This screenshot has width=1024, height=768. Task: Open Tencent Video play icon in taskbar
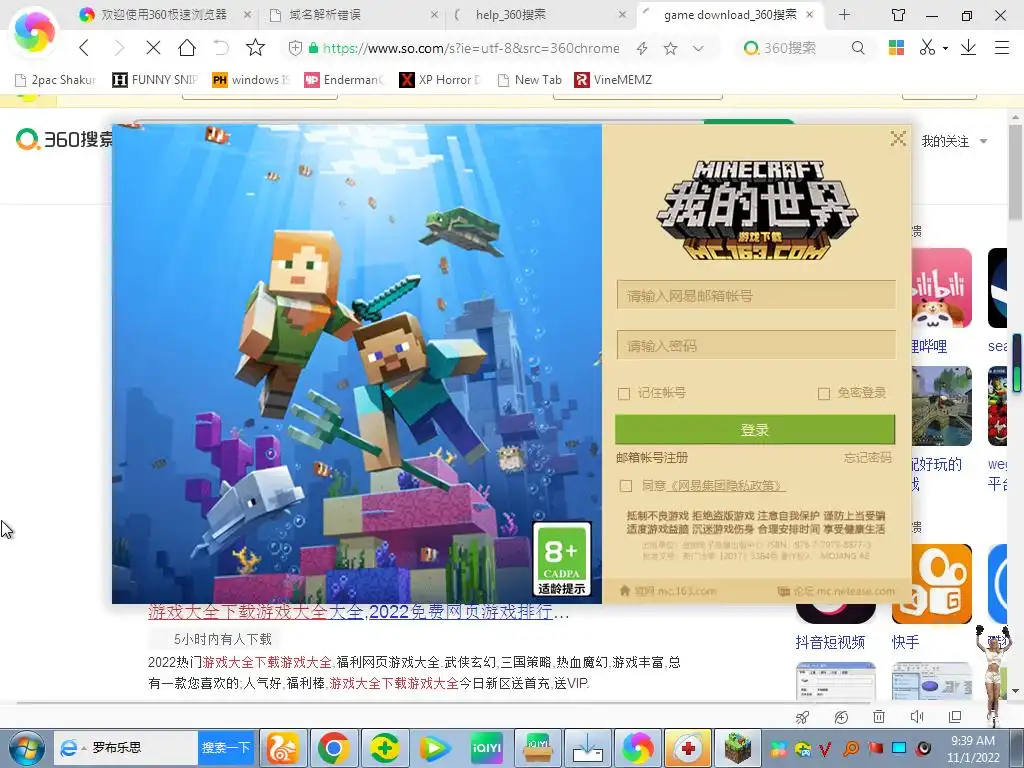click(x=436, y=748)
